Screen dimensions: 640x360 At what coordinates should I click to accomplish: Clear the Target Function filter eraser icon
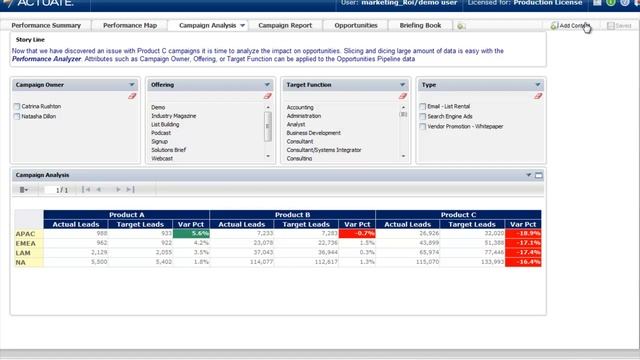point(403,96)
